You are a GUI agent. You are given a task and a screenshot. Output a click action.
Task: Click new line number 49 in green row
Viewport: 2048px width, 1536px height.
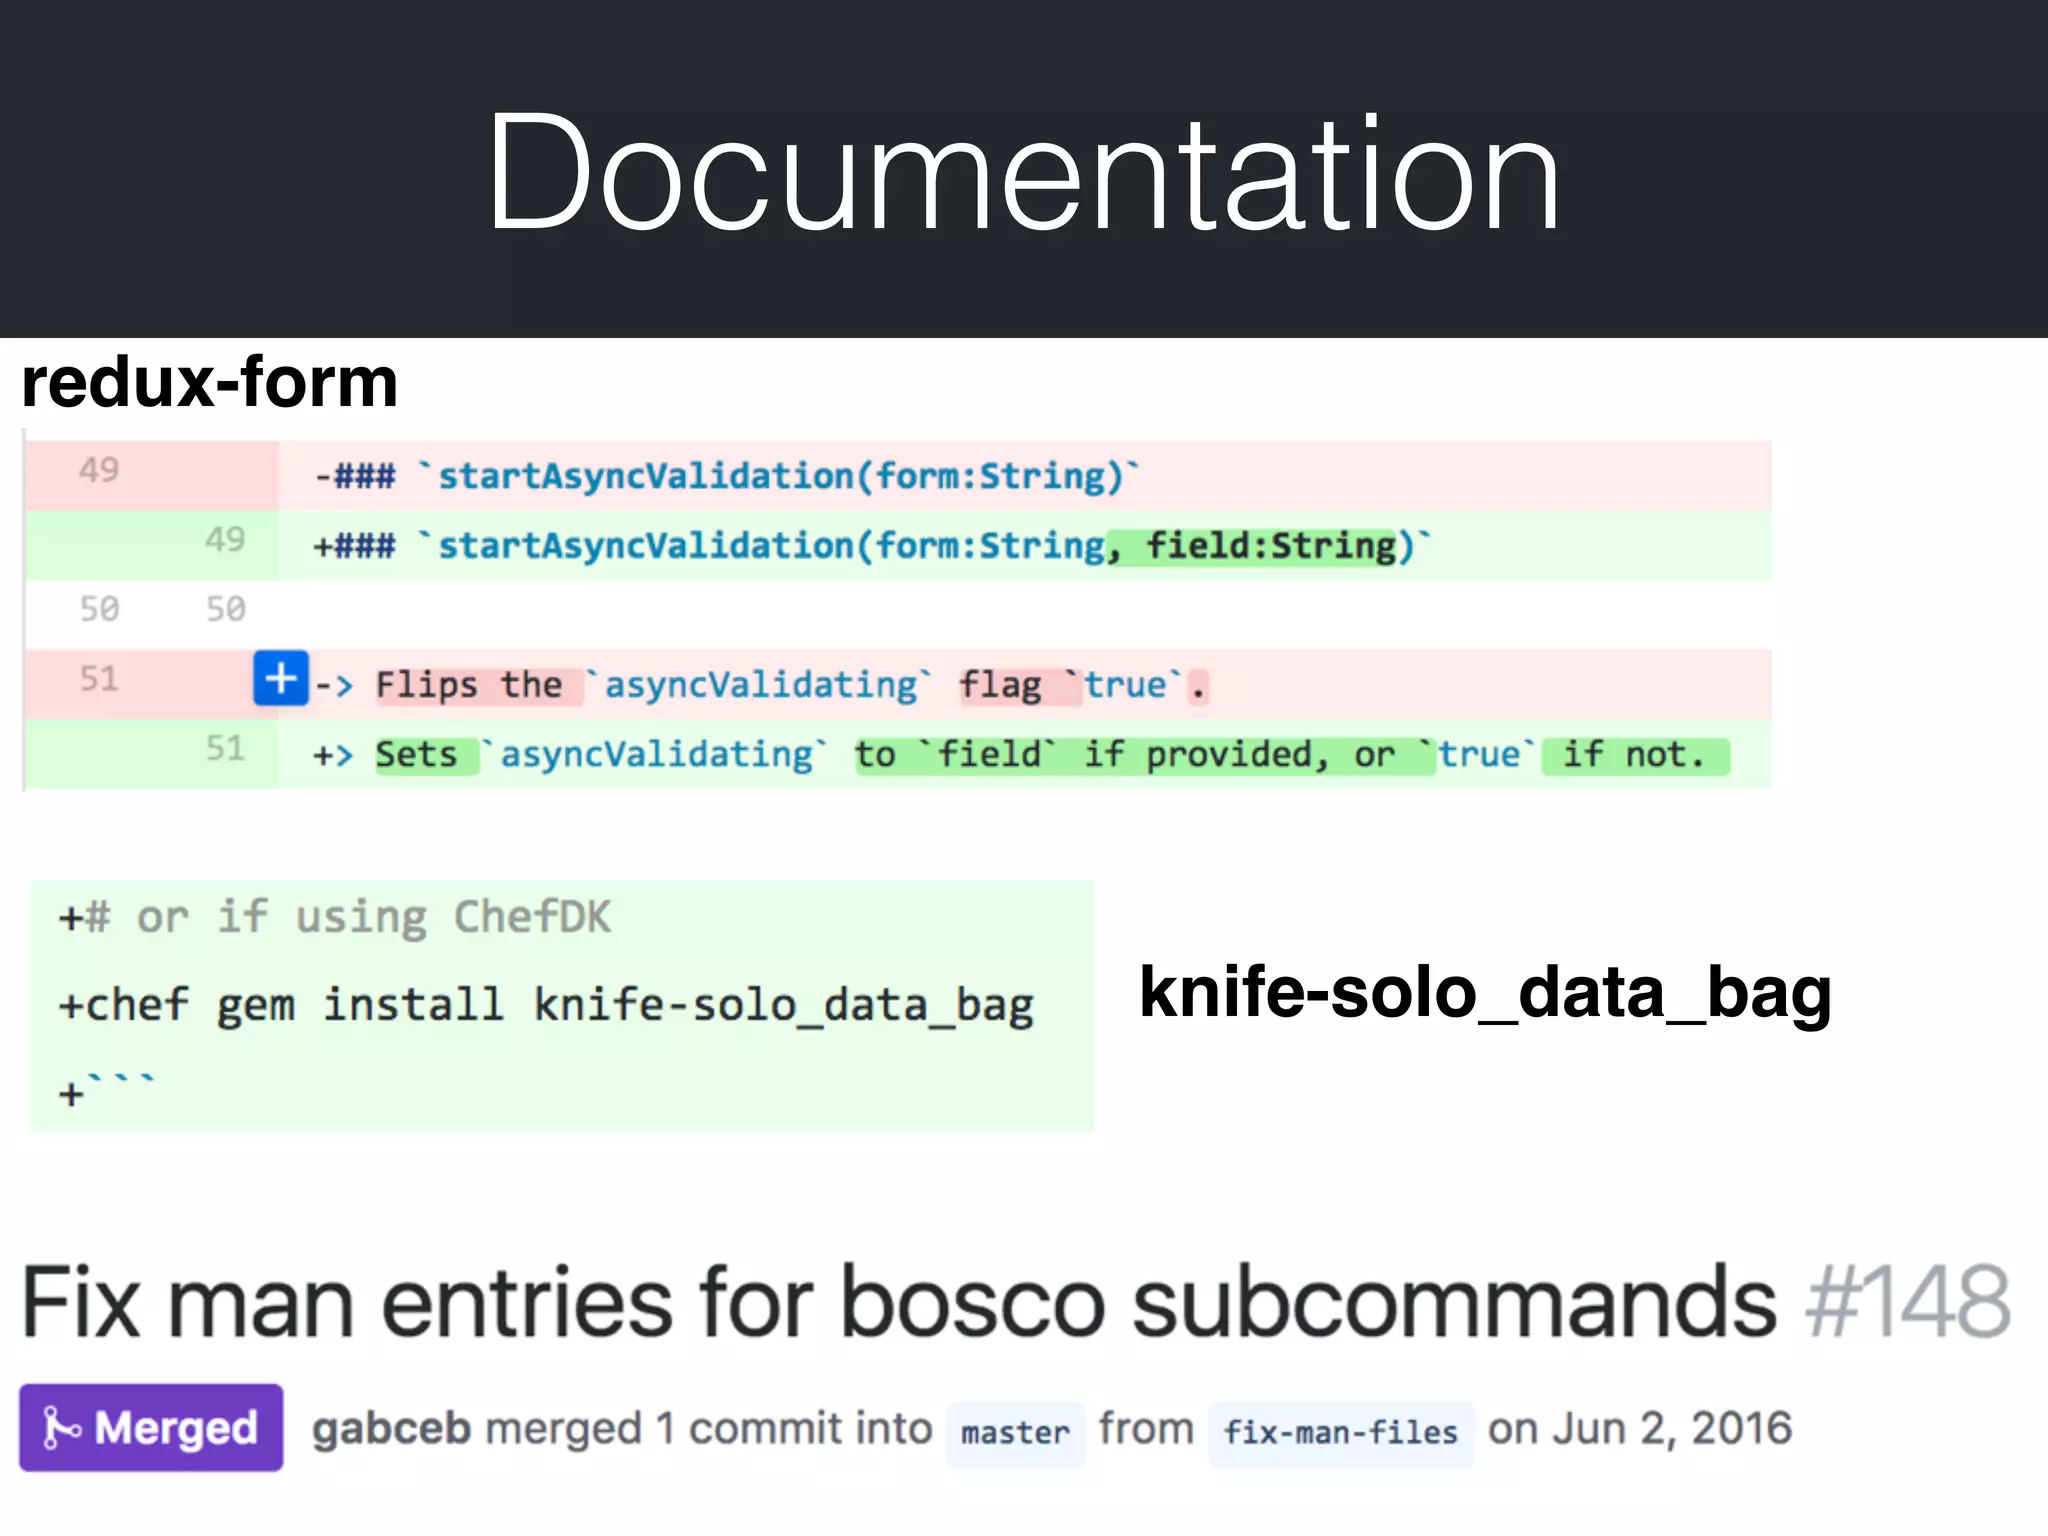[x=225, y=540]
